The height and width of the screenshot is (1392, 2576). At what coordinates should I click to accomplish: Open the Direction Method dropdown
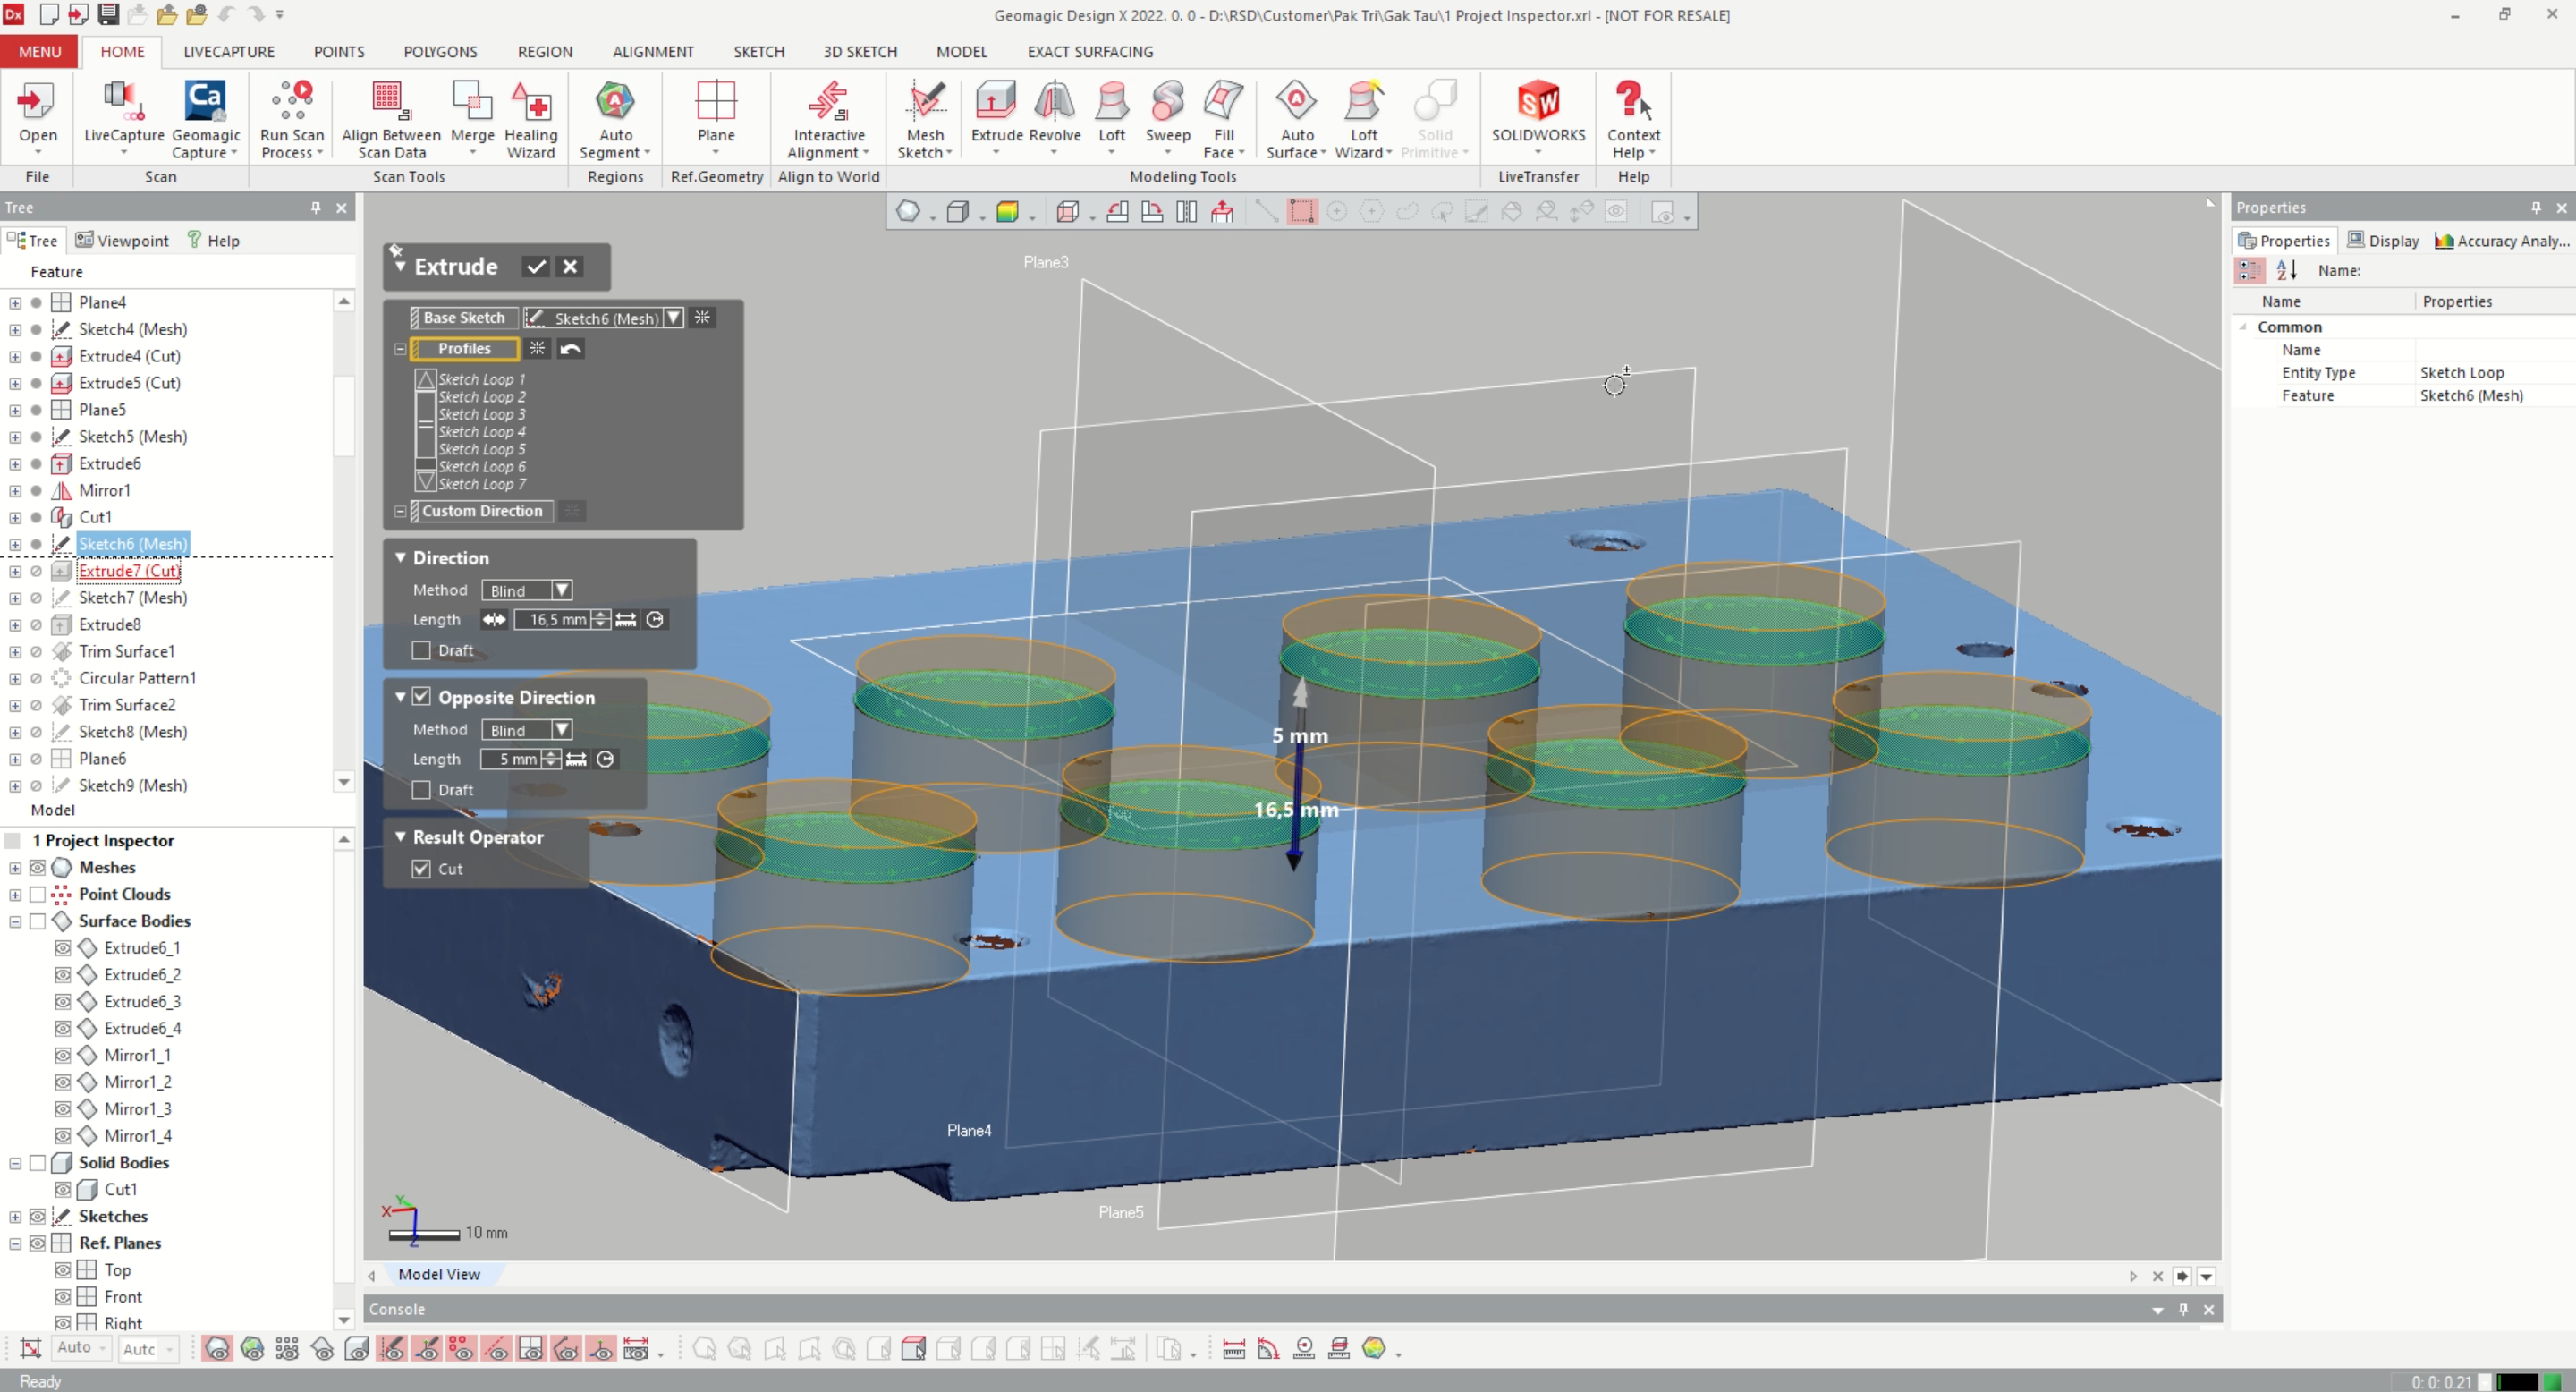(562, 591)
